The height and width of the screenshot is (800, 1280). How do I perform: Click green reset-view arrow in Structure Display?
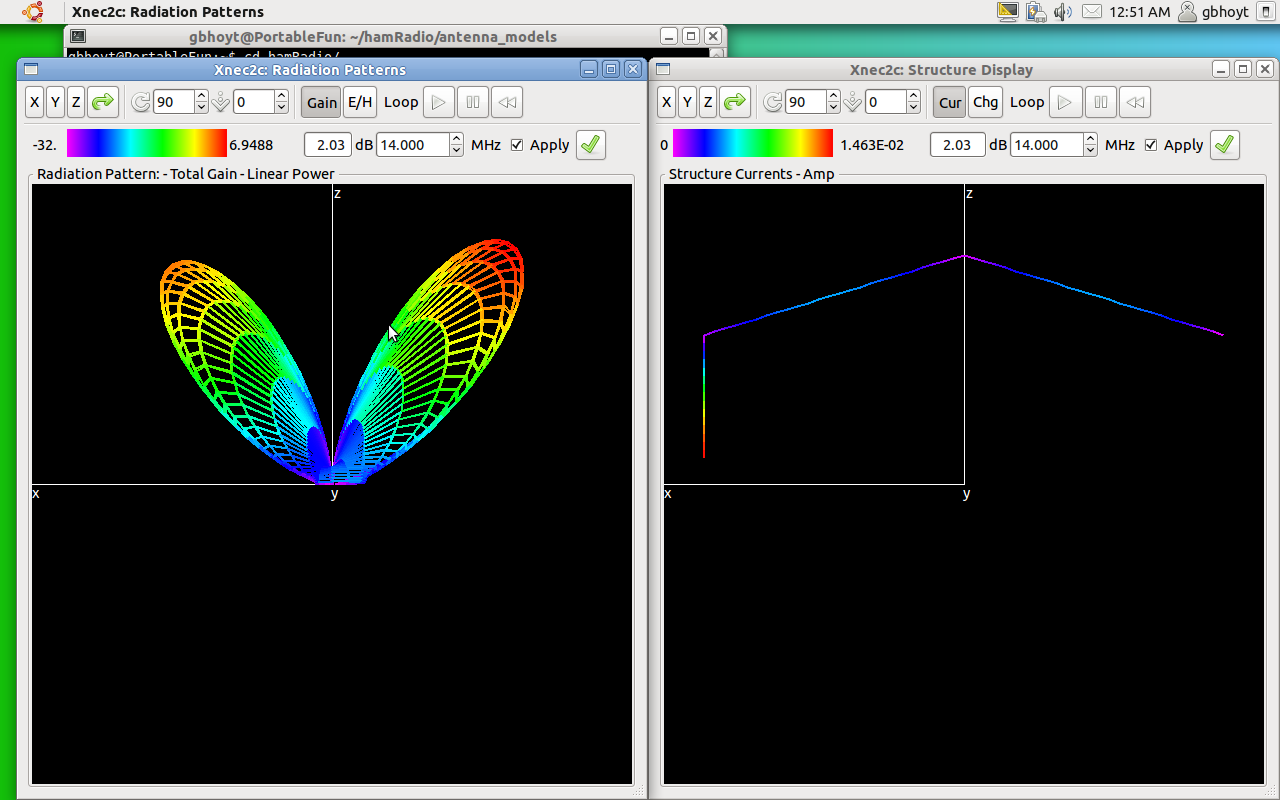[735, 102]
